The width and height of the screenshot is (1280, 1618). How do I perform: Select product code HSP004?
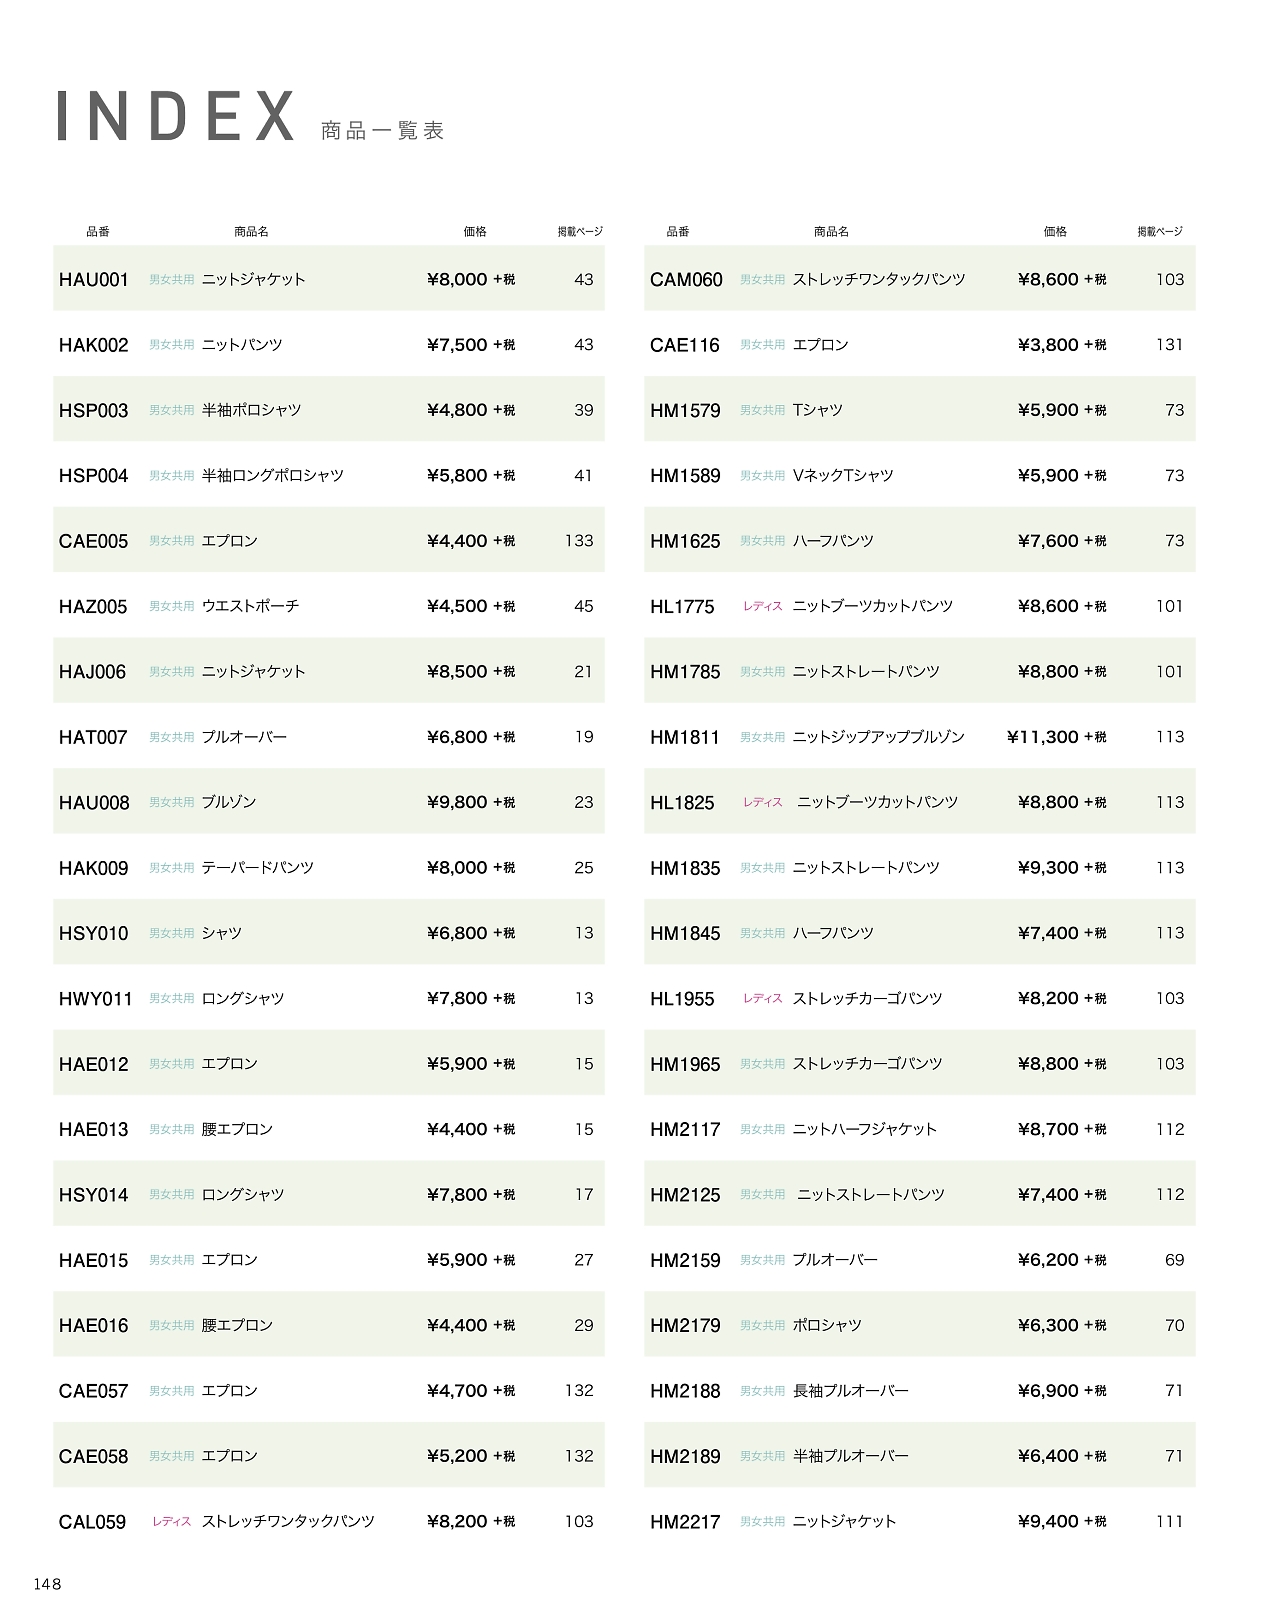[94, 476]
